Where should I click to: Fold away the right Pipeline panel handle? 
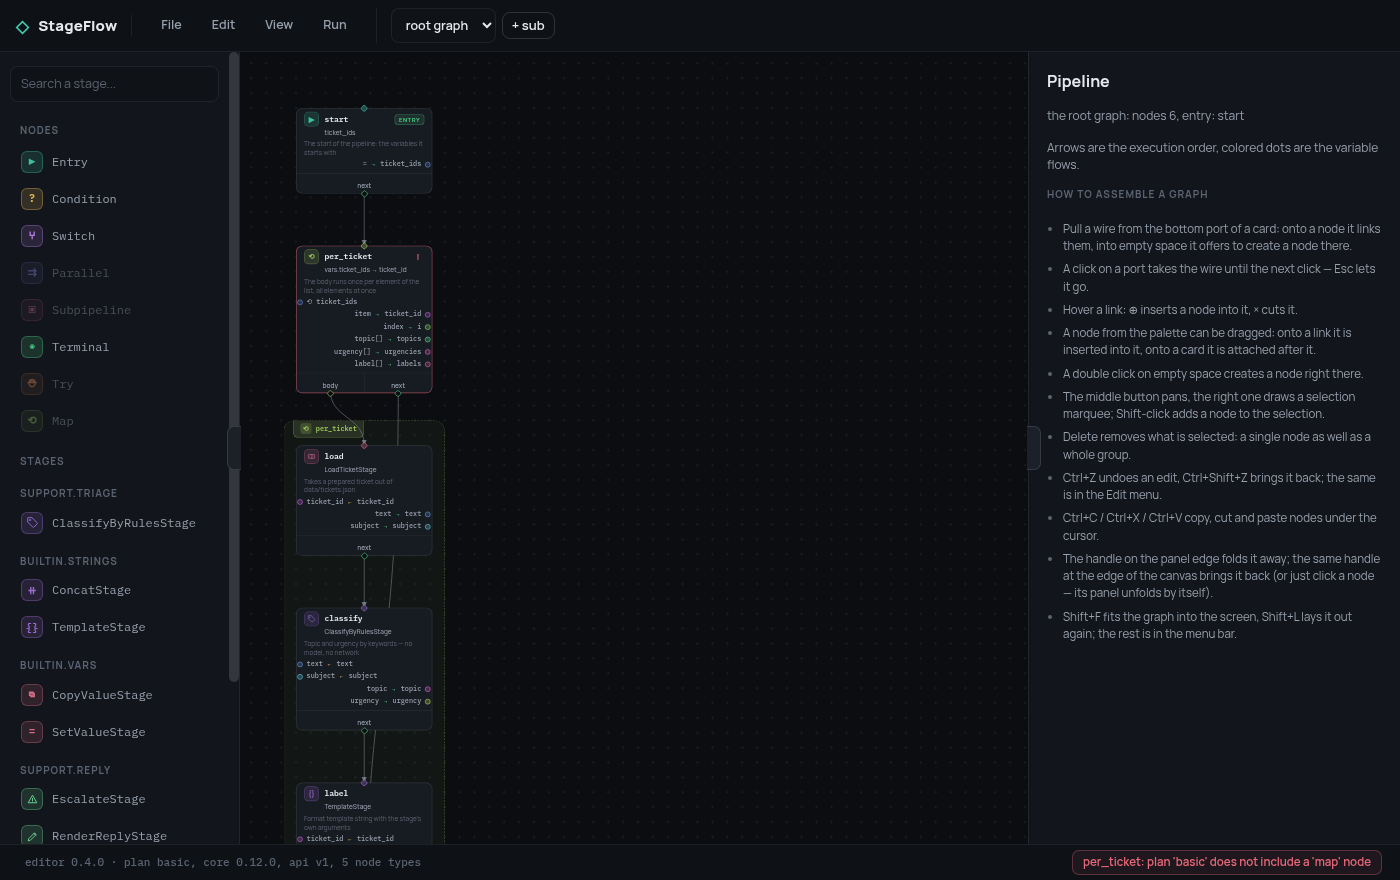point(1034,448)
